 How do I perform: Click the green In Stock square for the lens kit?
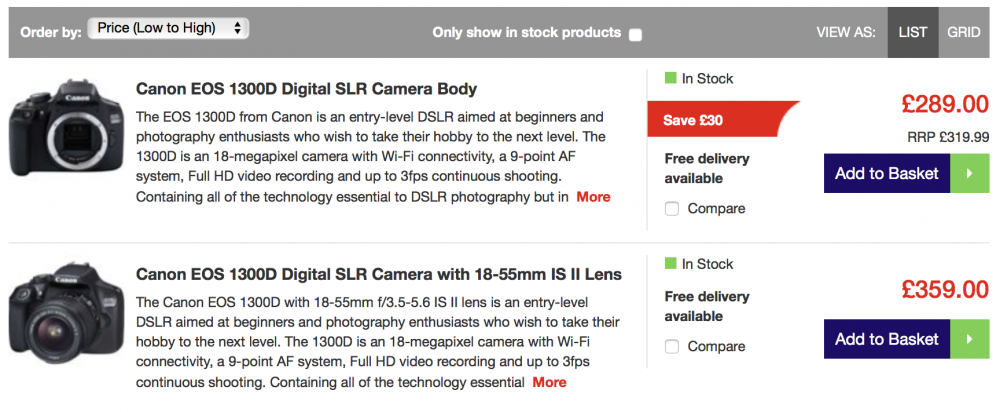(670, 263)
